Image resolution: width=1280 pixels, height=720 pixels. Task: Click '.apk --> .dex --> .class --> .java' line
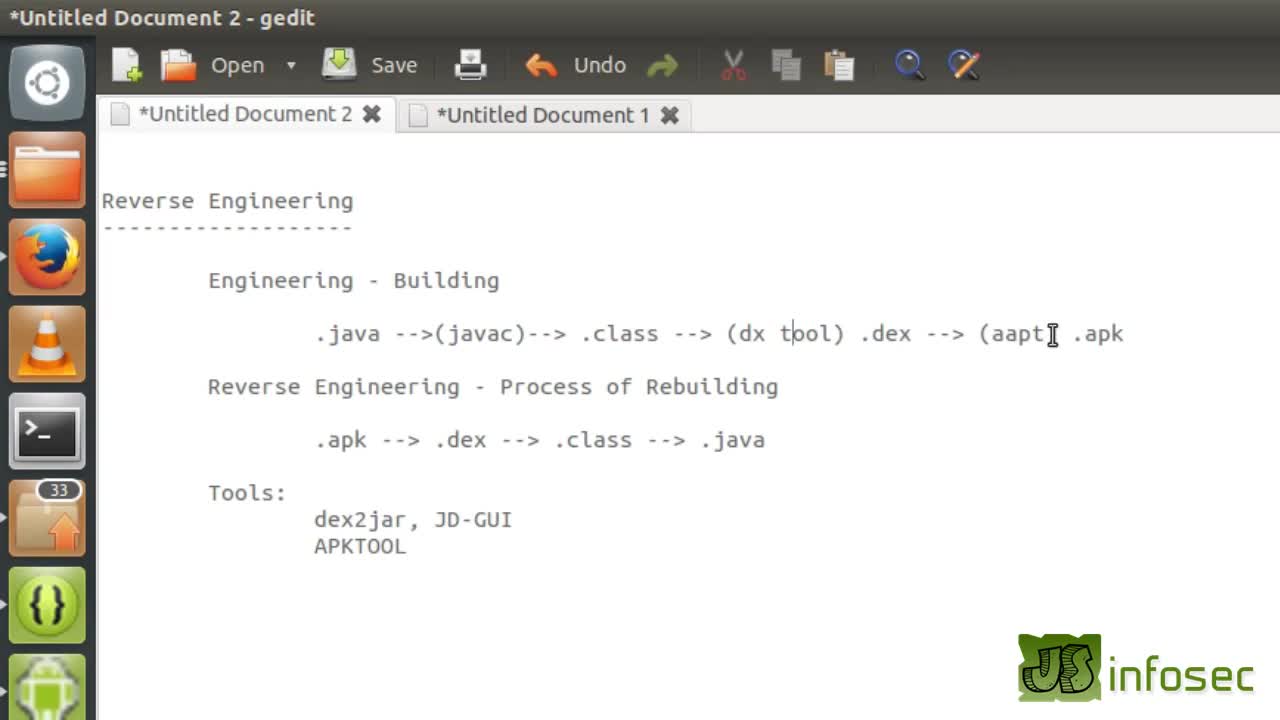click(540, 440)
